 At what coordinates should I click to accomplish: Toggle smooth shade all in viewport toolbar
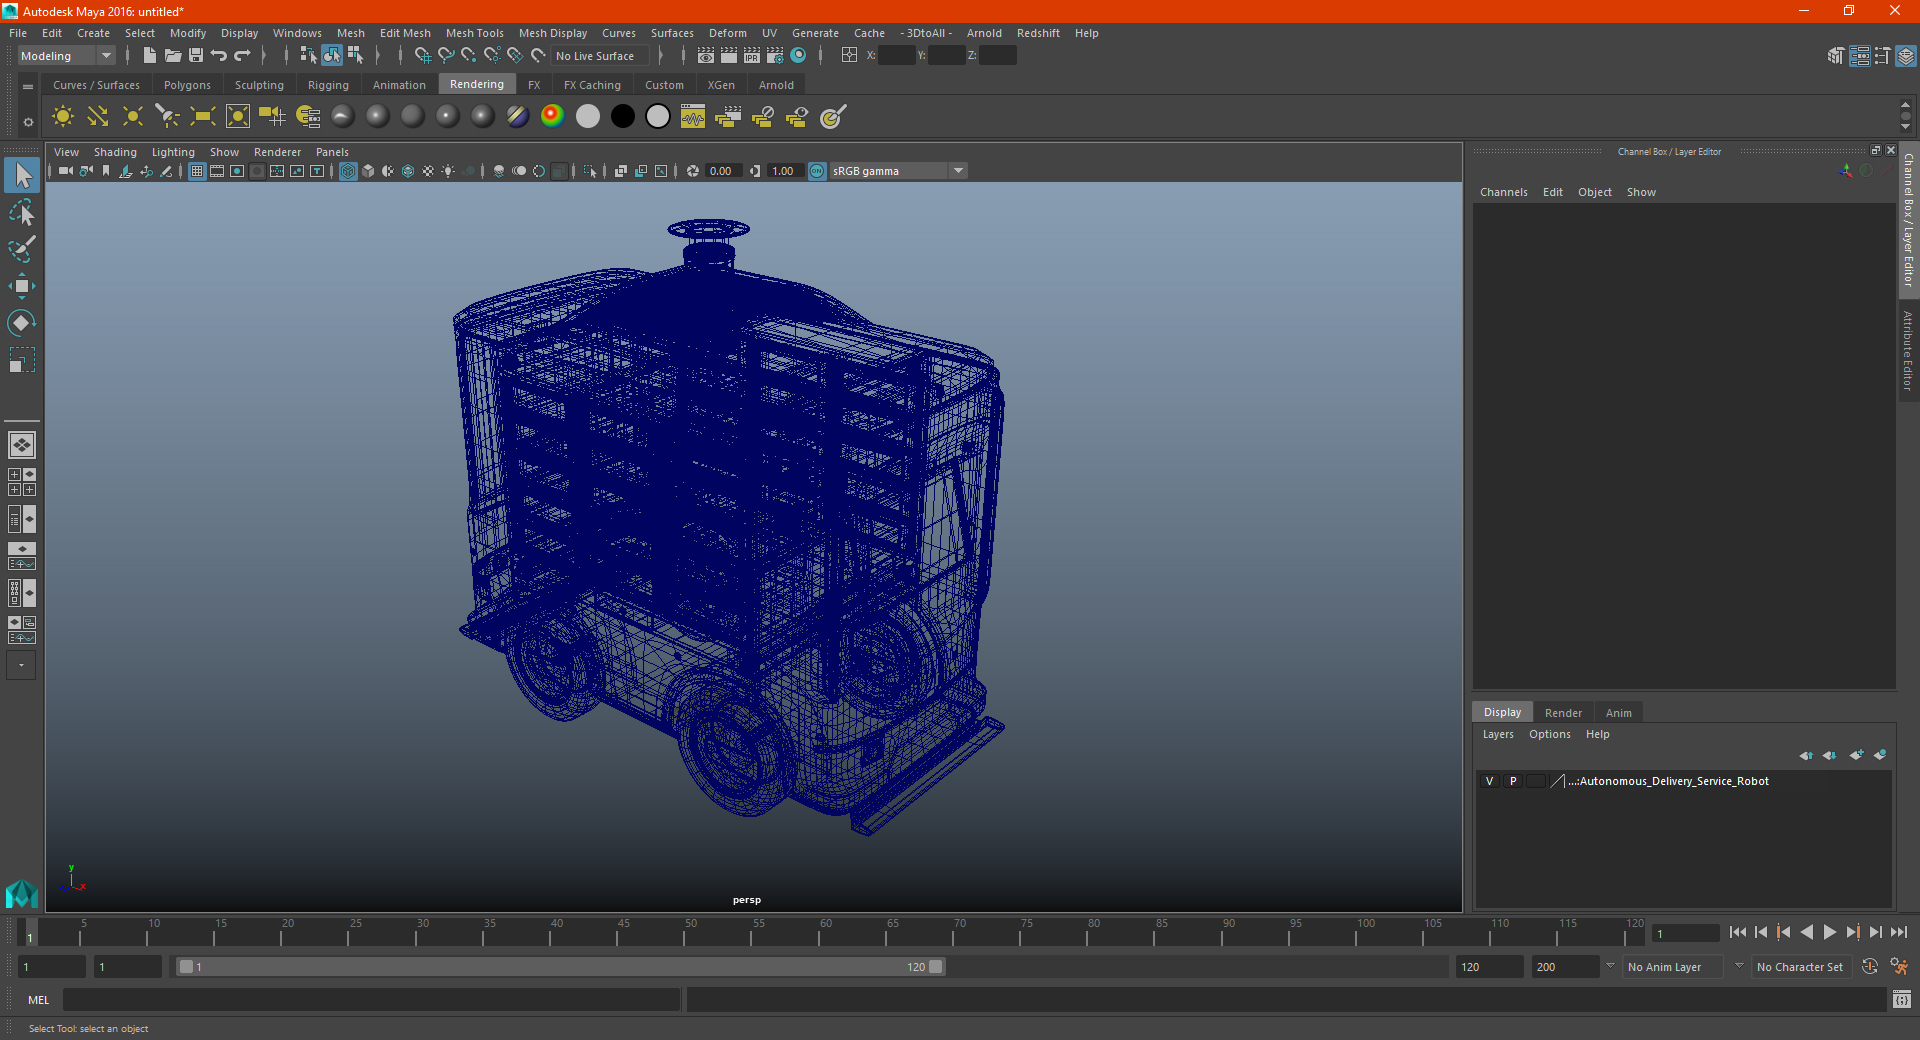coord(368,171)
